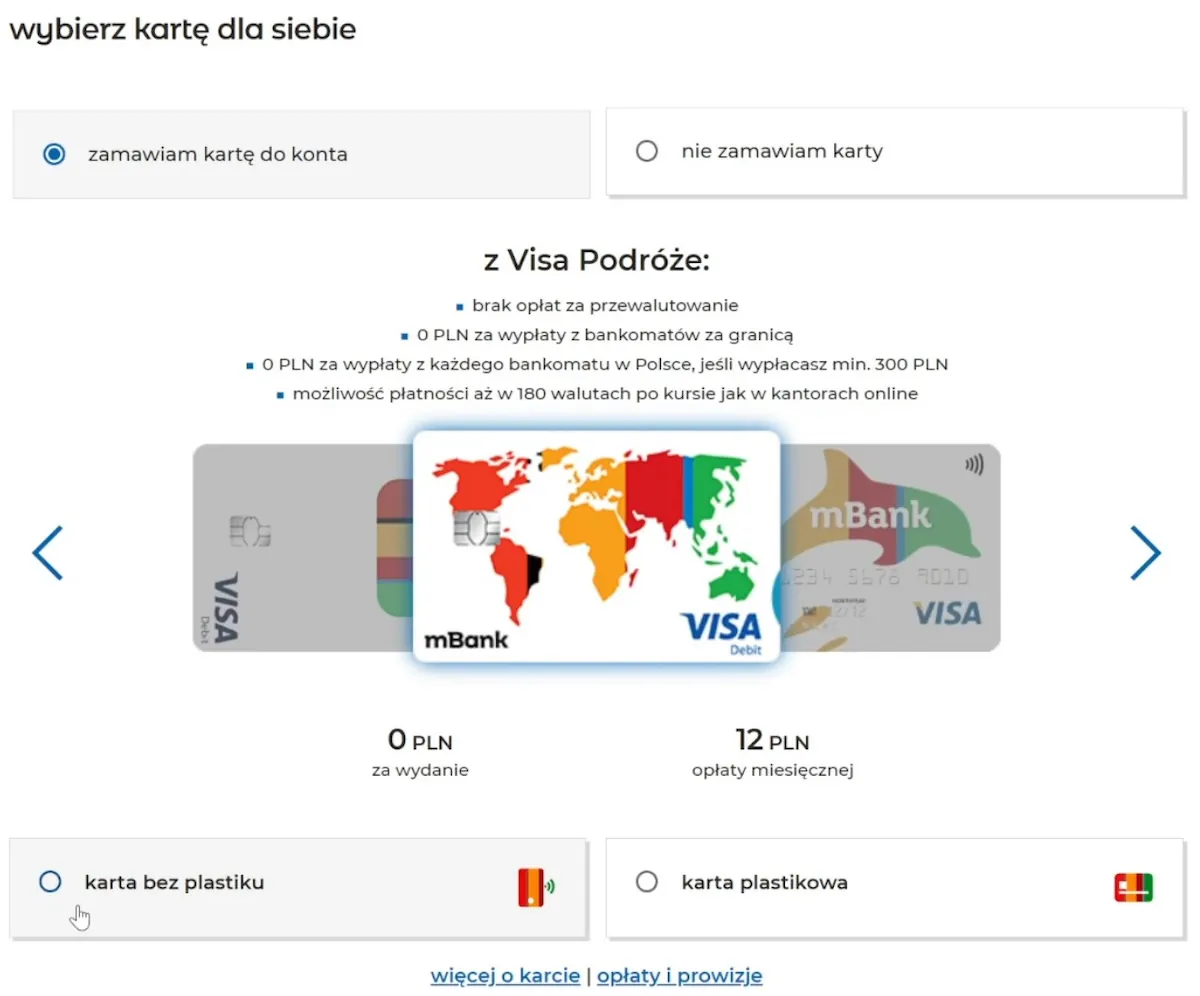Select the karta plastikowa option
Screen dimensions: 1200x996
click(647, 882)
